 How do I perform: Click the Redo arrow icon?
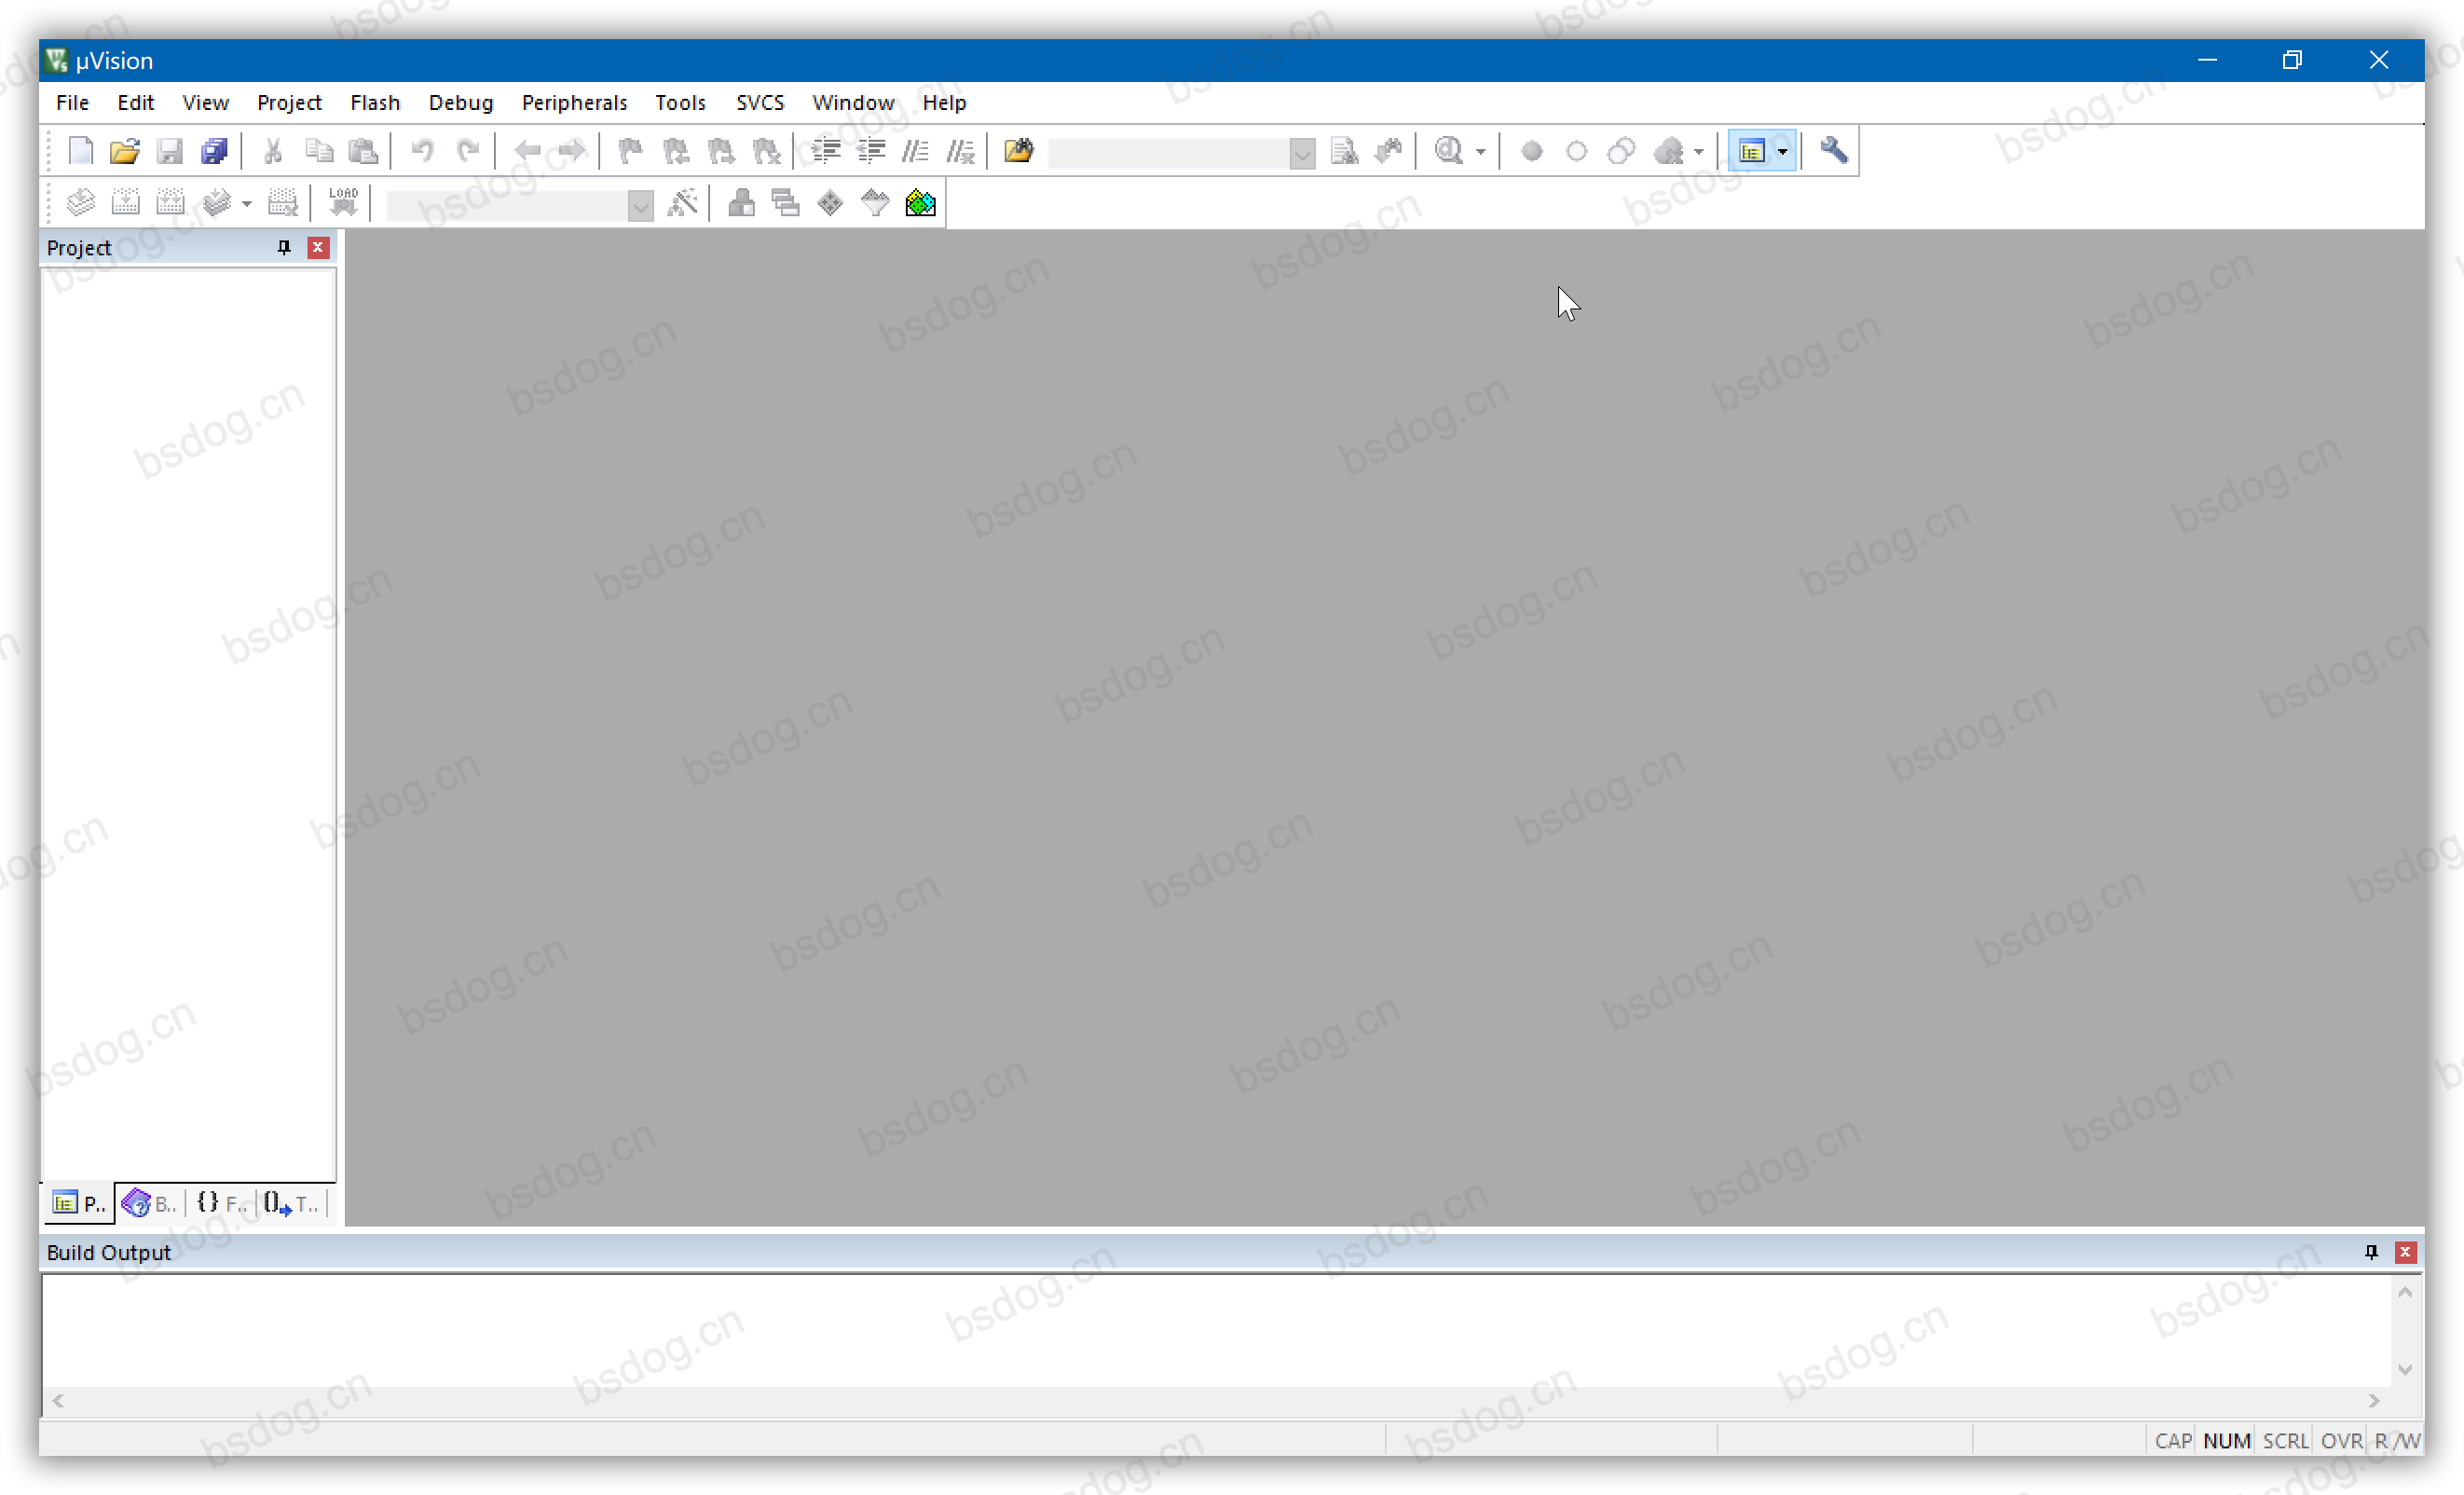coord(468,151)
